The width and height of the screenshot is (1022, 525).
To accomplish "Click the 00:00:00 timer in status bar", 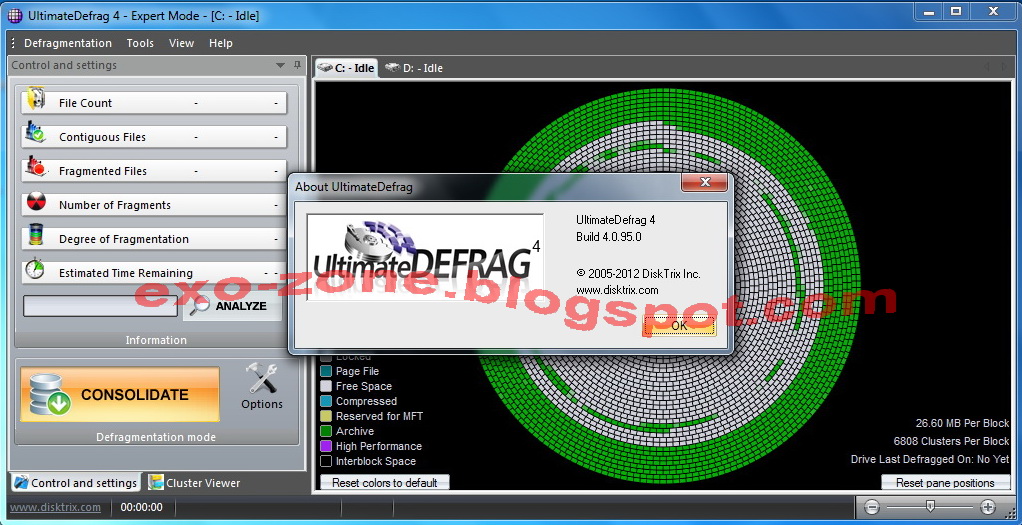I will click(x=141, y=507).
